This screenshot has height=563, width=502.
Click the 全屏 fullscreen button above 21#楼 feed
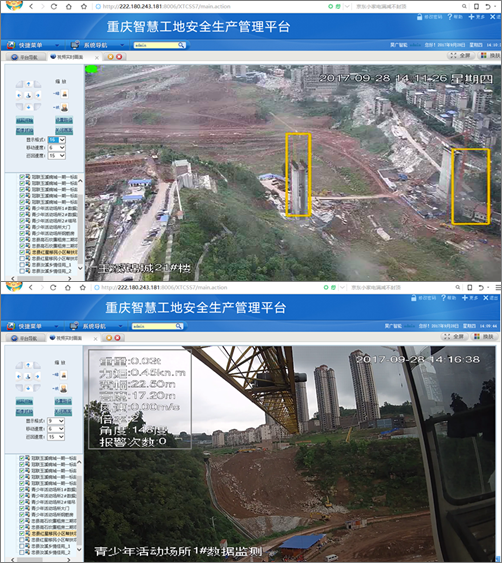(x=461, y=56)
